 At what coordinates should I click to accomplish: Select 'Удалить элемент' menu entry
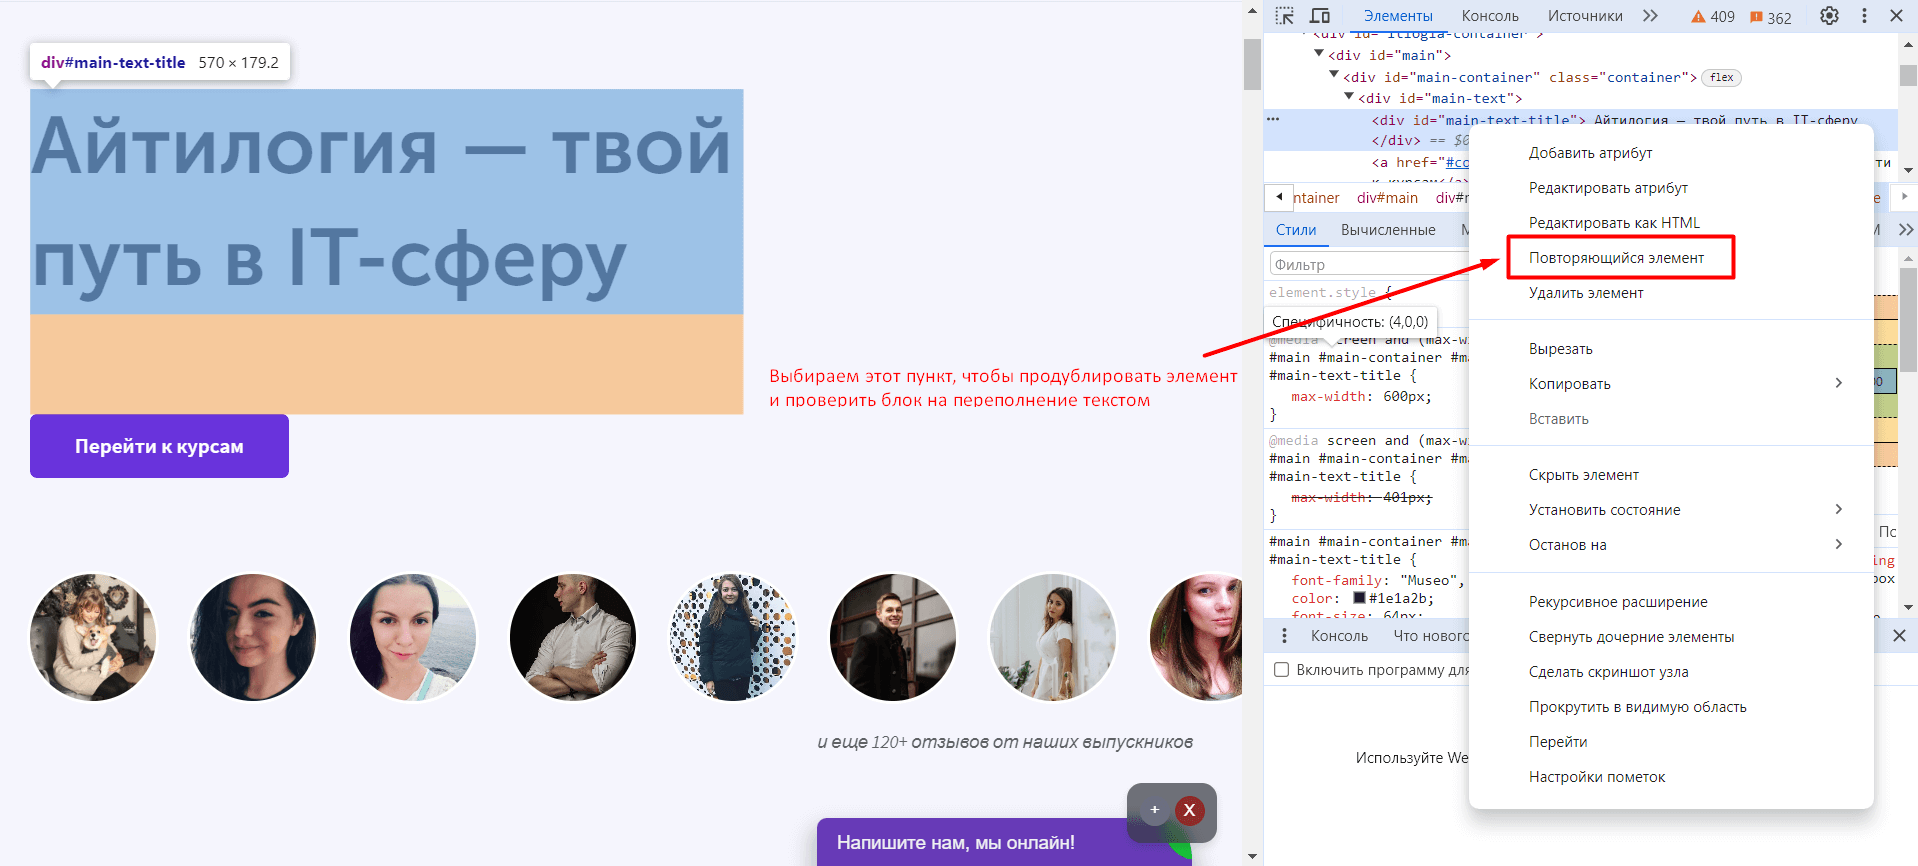pyautogui.click(x=1585, y=293)
